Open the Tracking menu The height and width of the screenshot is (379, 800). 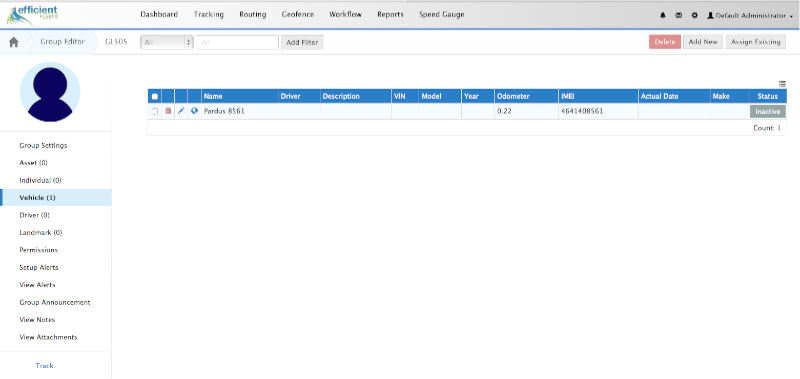[x=209, y=14]
